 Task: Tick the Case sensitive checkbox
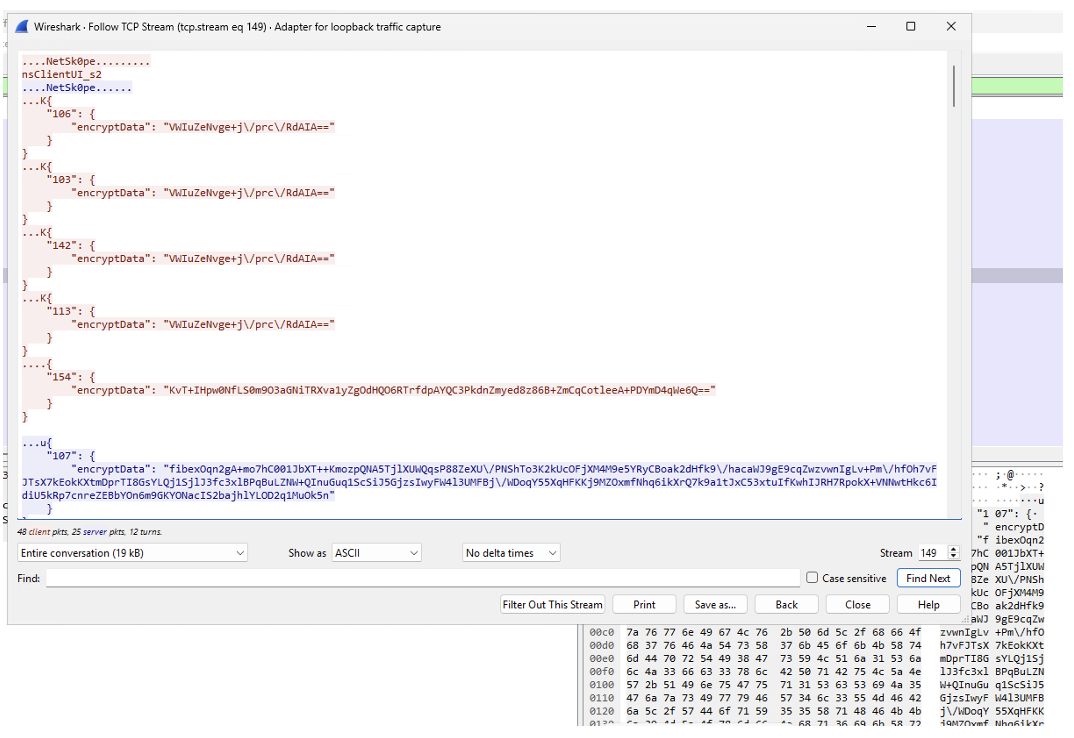pos(812,578)
